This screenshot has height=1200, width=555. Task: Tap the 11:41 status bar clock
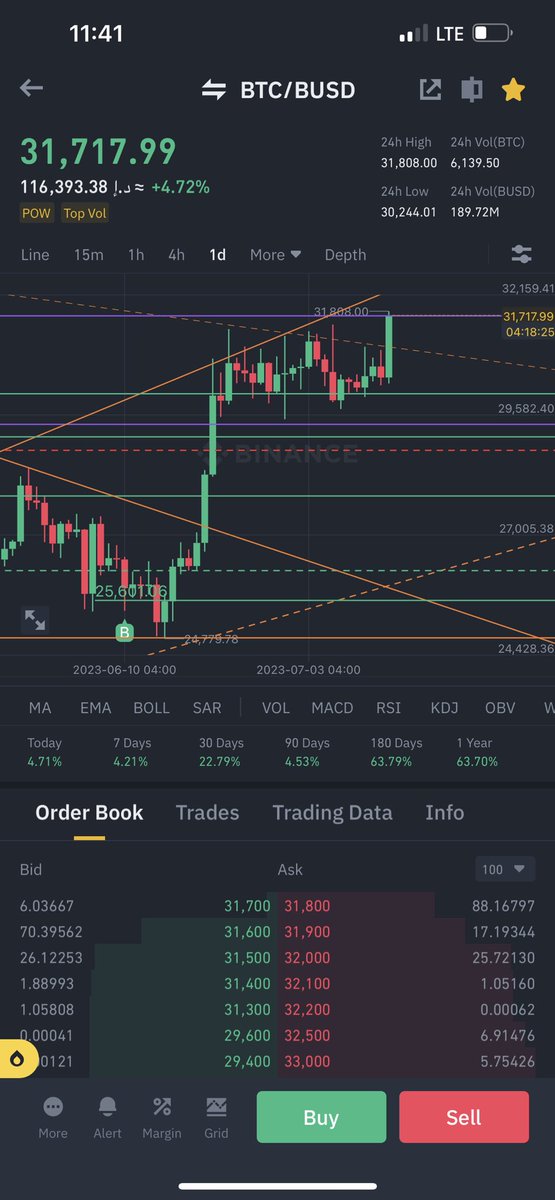[x=97, y=33]
